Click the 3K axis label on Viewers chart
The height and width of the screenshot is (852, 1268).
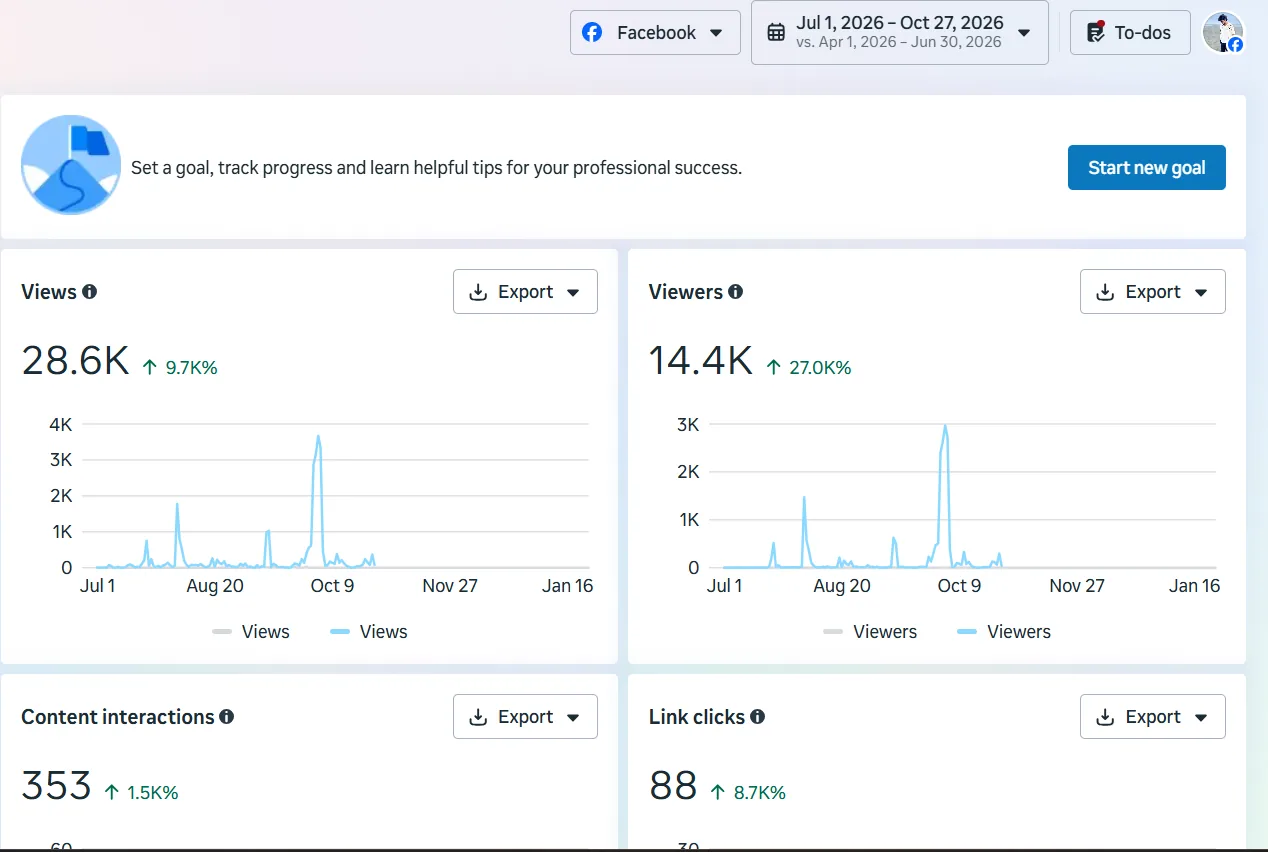coord(688,424)
